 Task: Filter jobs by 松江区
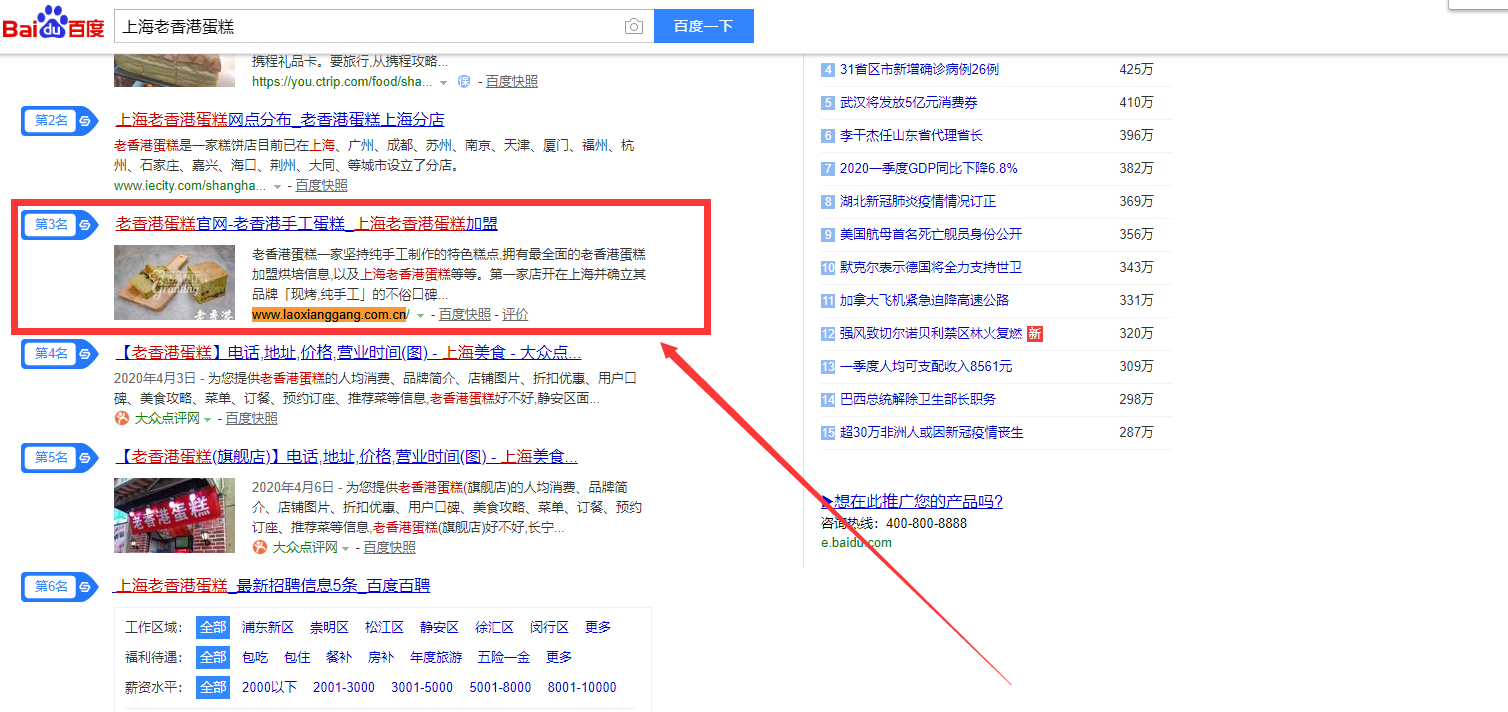[384, 627]
